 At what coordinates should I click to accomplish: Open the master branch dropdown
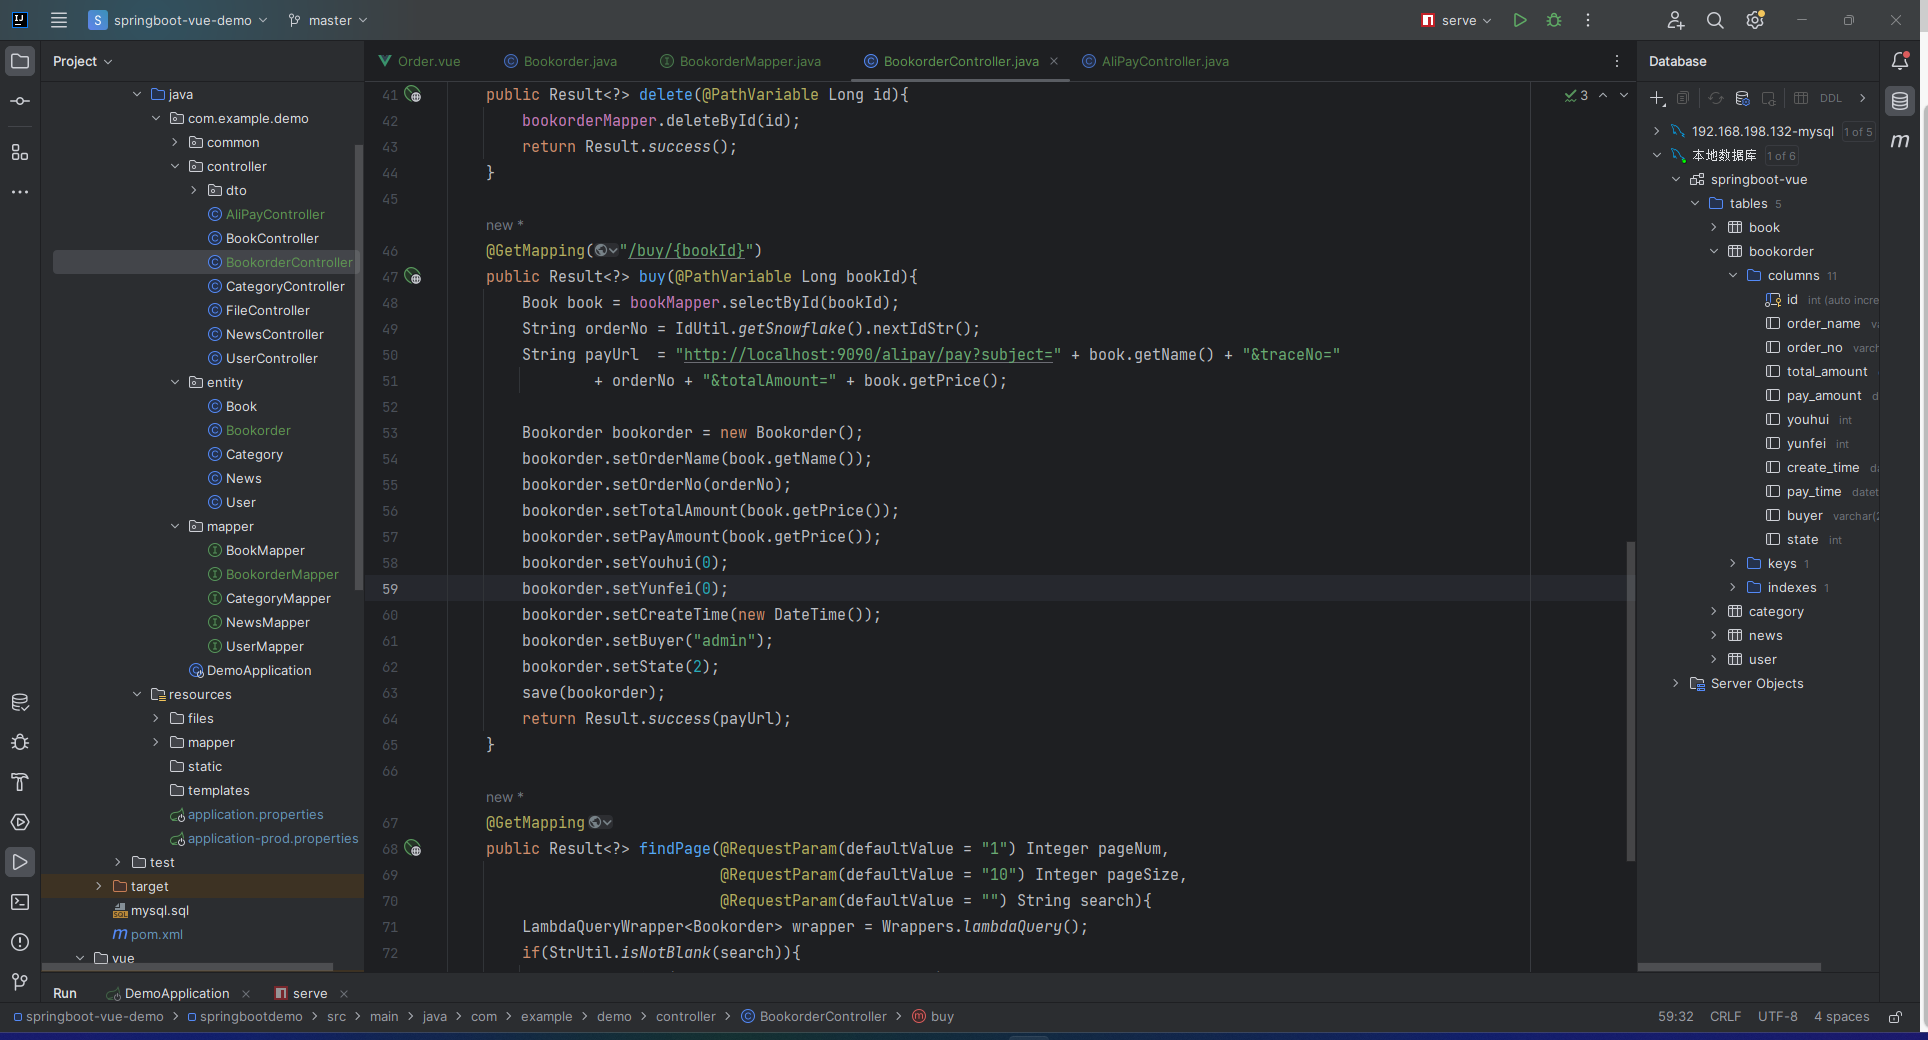coord(328,20)
